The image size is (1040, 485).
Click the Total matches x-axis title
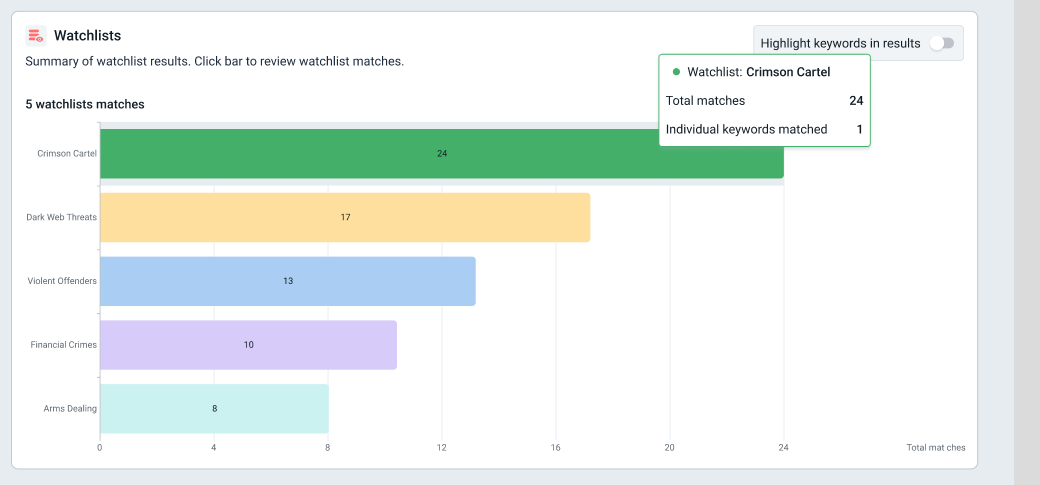coord(935,447)
